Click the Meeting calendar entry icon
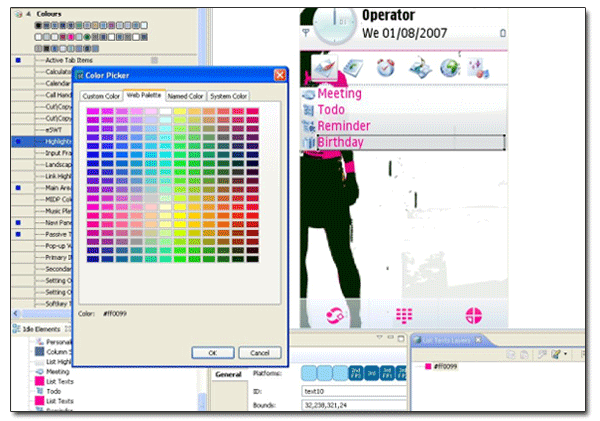This screenshot has width=600, height=421. tap(308, 94)
